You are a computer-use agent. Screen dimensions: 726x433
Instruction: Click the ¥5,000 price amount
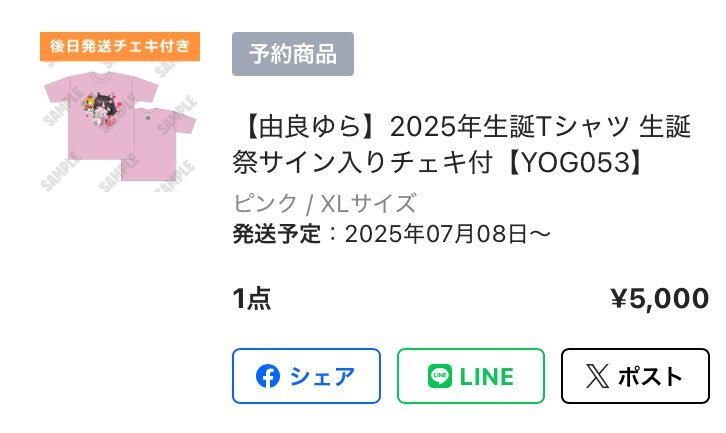(660, 298)
